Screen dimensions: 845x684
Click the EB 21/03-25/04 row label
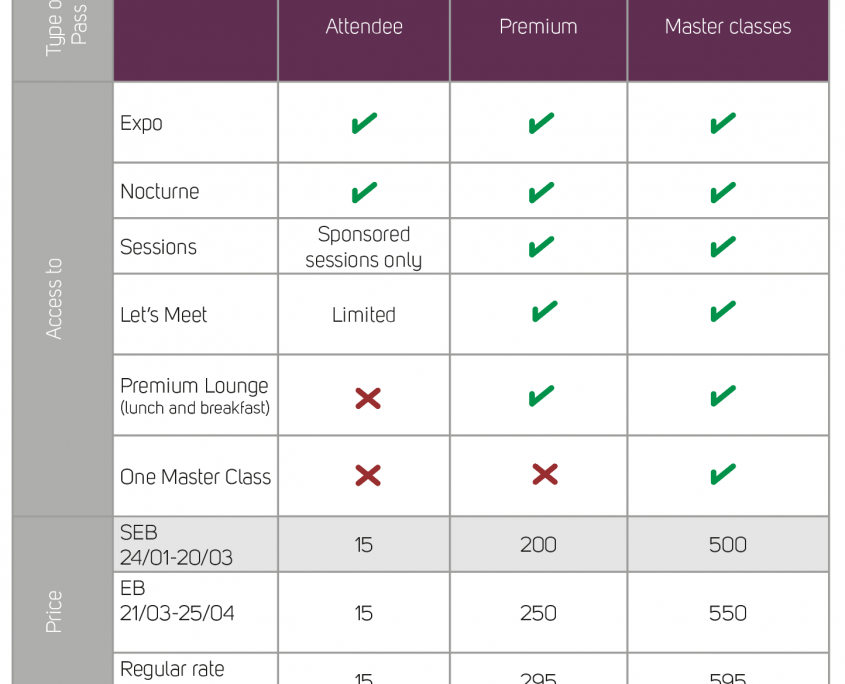177,600
